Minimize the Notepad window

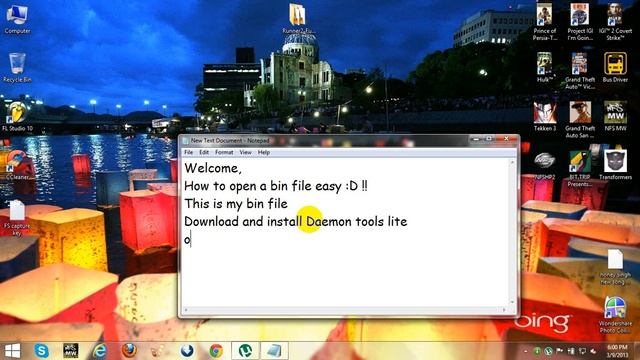[476, 139]
